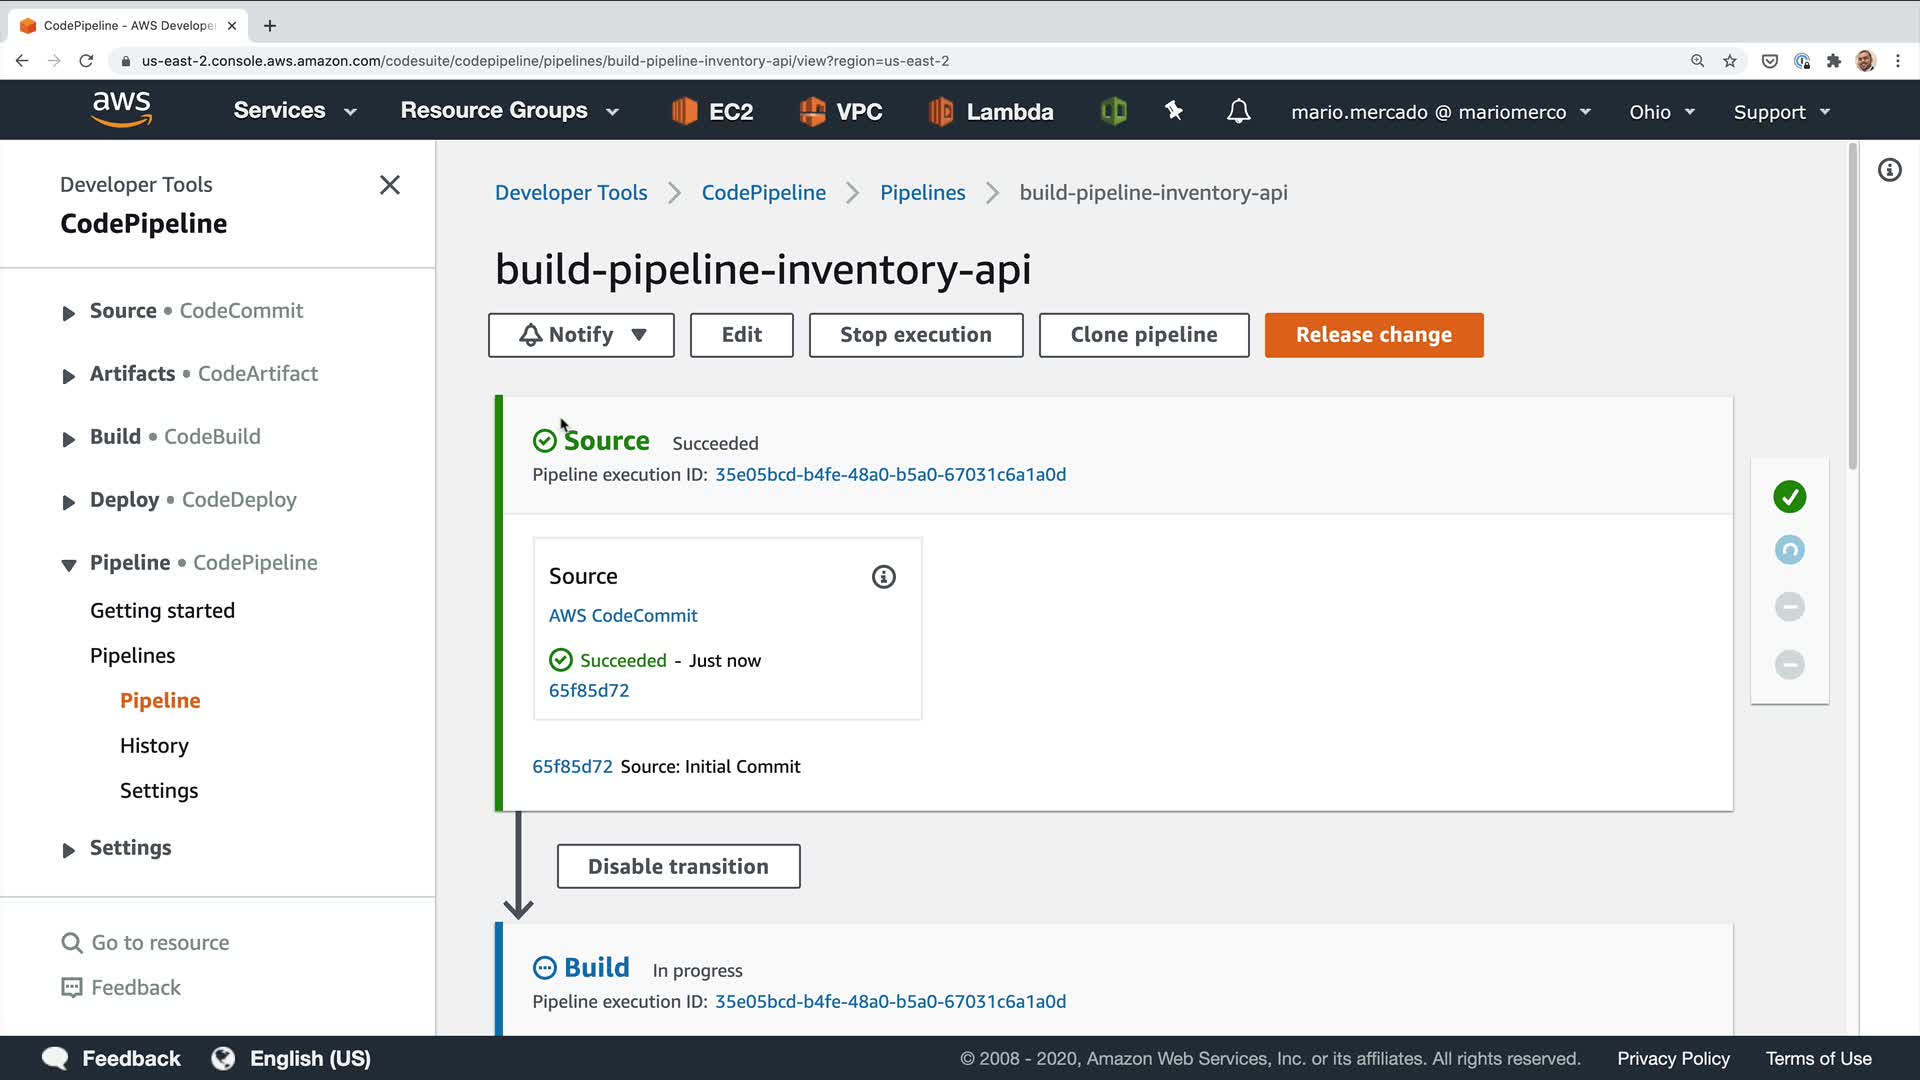Expand the Source CodeCommit section

tap(68, 313)
